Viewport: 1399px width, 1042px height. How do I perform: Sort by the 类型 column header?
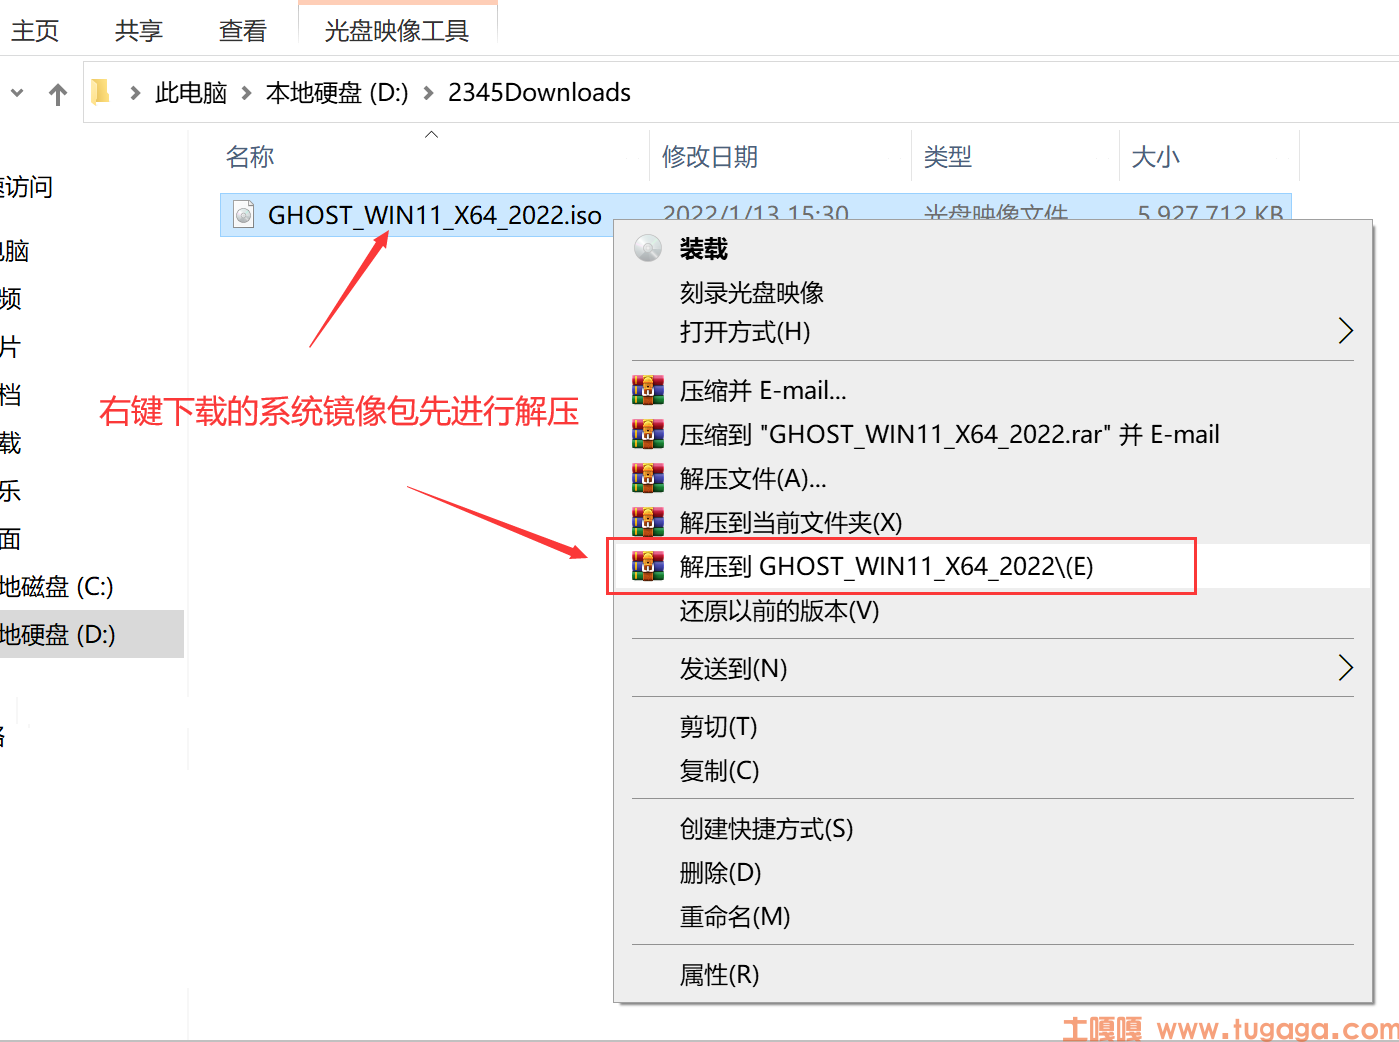click(948, 157)
